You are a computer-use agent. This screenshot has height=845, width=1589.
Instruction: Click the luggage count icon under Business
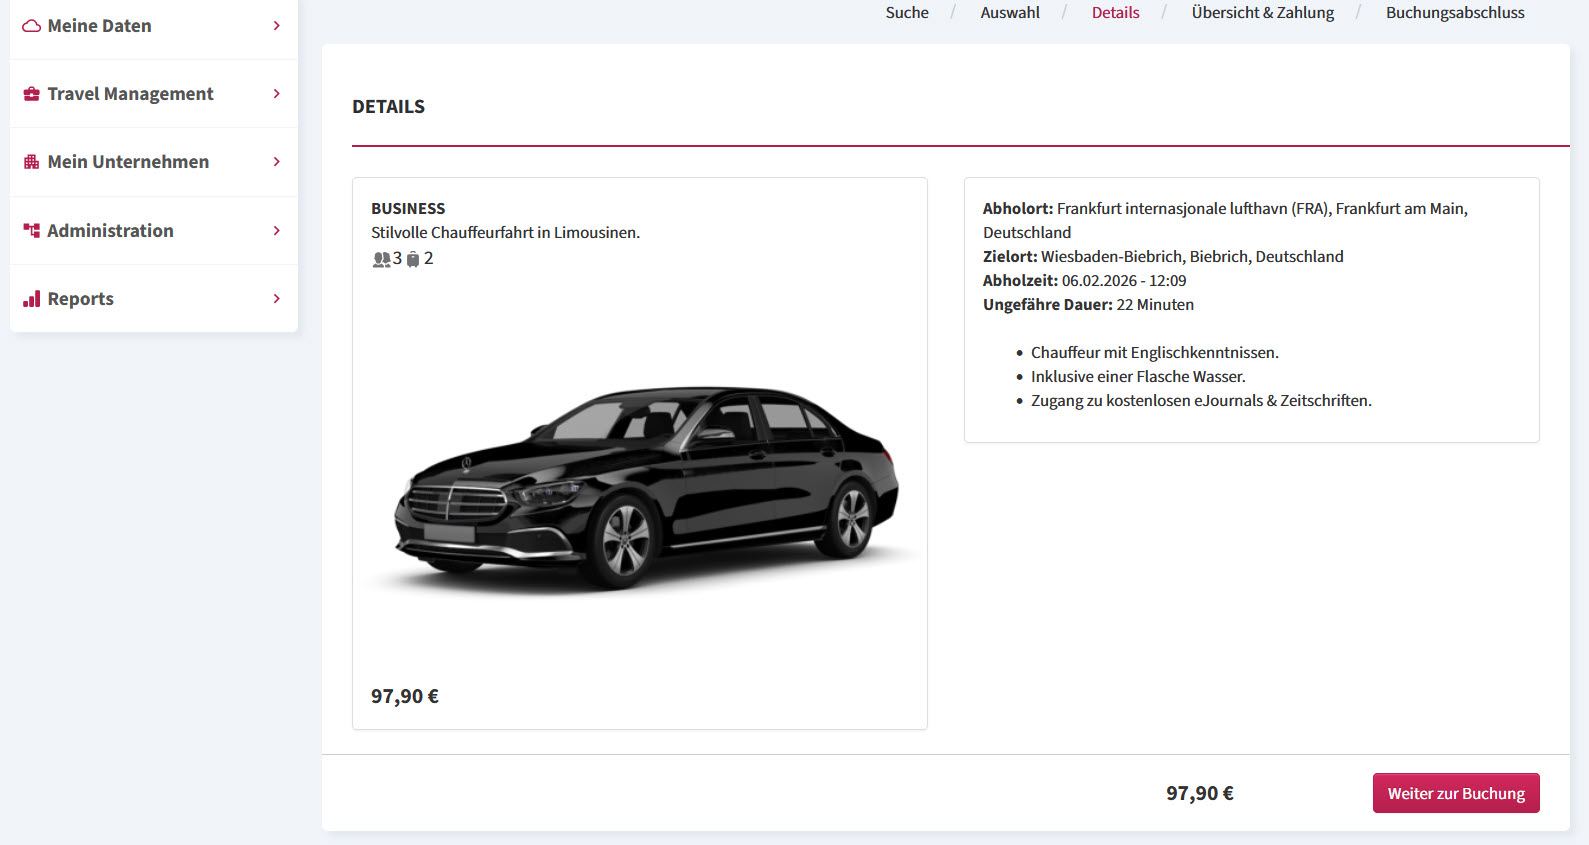[413, 259]
